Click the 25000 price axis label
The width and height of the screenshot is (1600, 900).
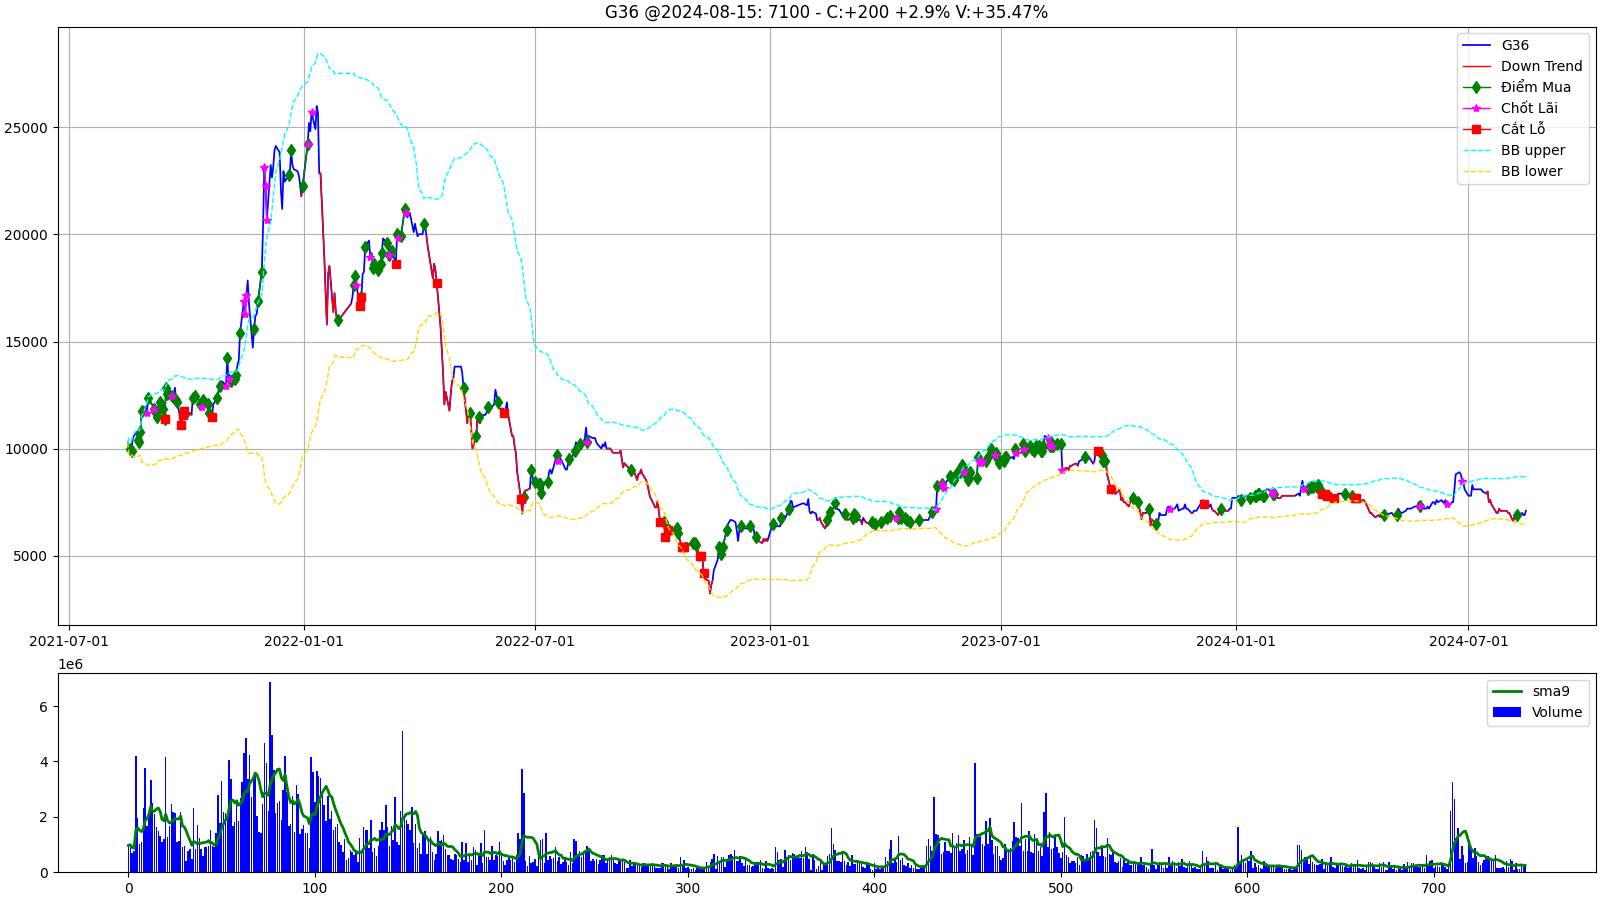[26, 128]
